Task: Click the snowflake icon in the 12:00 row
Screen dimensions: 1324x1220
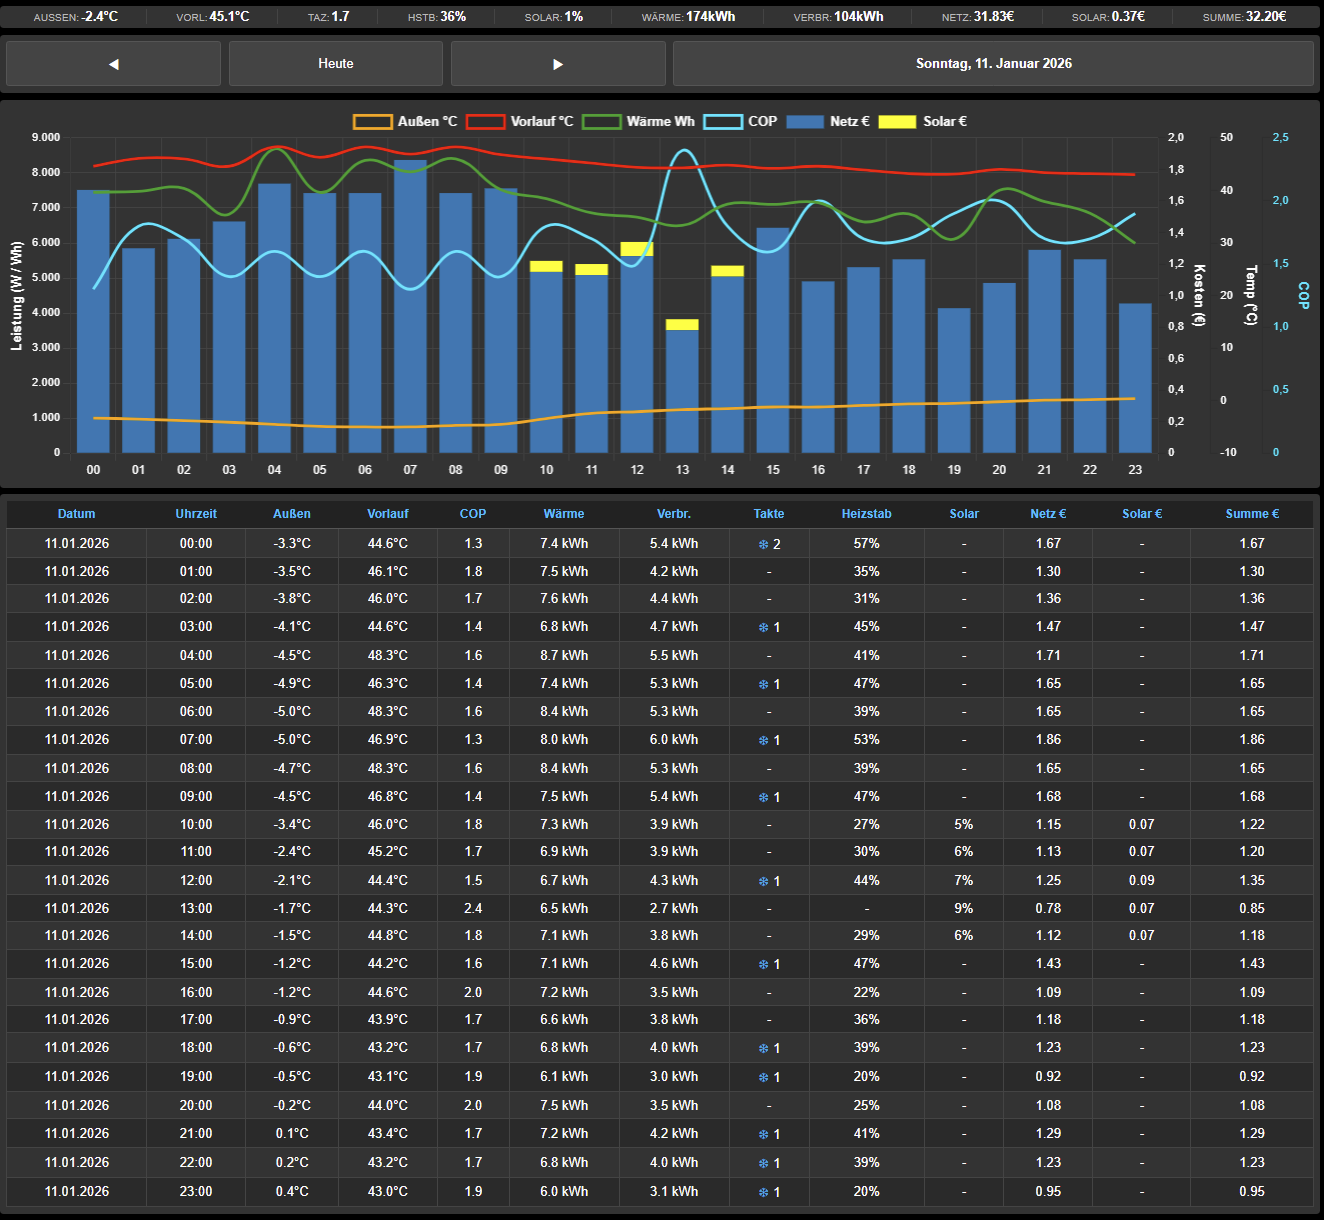Action: coord(763,882)
